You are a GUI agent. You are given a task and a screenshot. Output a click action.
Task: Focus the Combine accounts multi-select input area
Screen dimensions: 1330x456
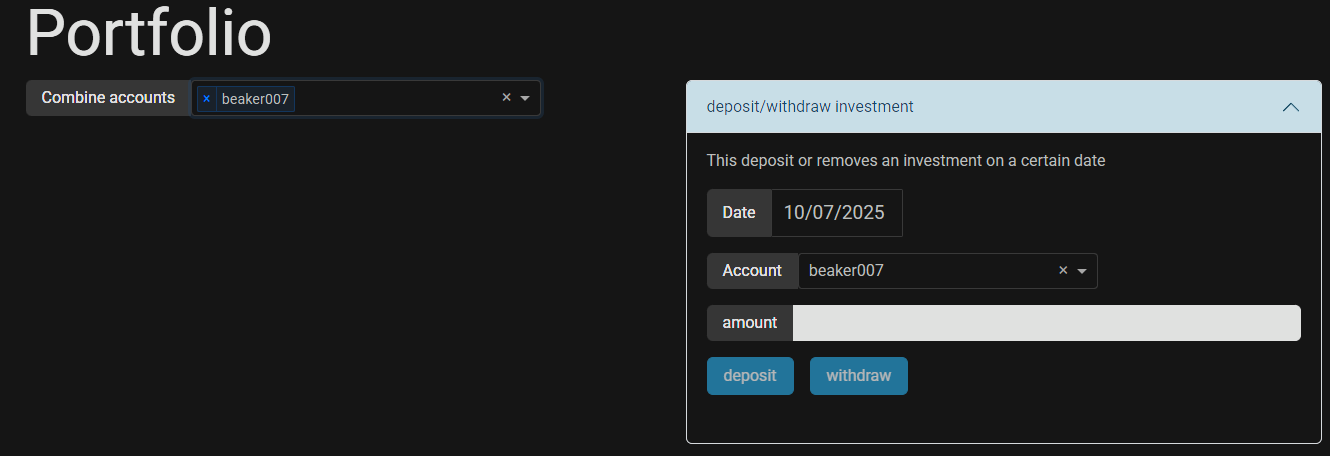[x=395, y=98]
